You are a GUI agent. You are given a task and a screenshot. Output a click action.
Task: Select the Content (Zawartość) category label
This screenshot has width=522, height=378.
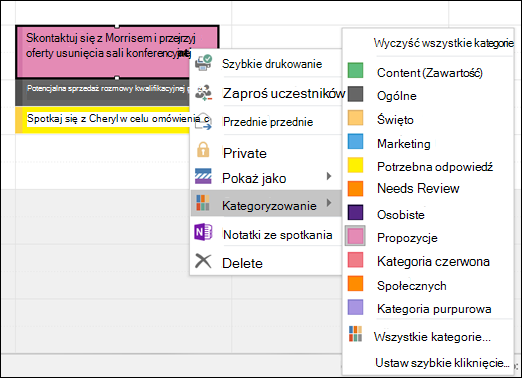(x=430, y=73)
